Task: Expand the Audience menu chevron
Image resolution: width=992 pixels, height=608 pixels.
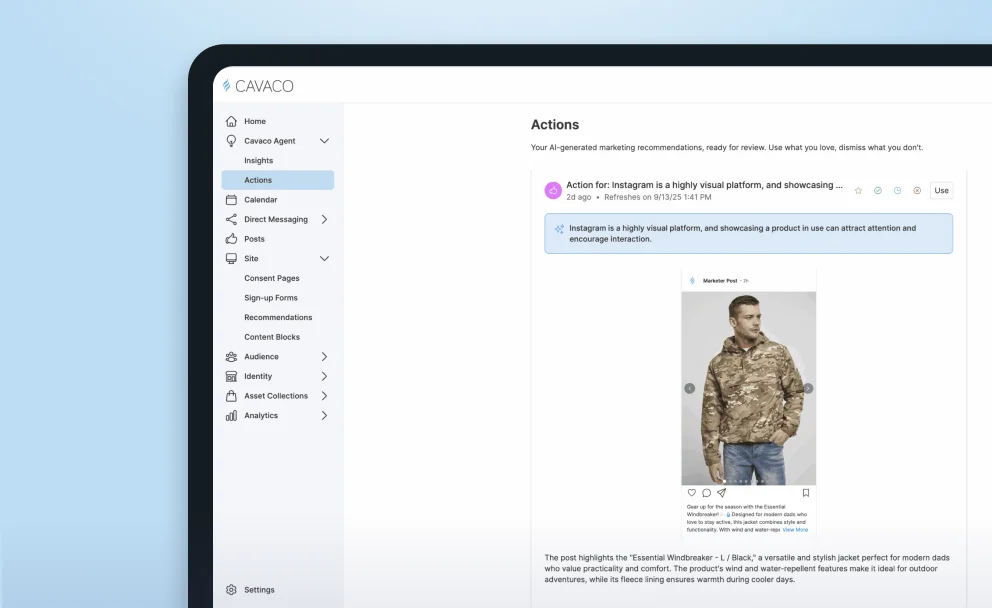Action: tap(324, 357)
